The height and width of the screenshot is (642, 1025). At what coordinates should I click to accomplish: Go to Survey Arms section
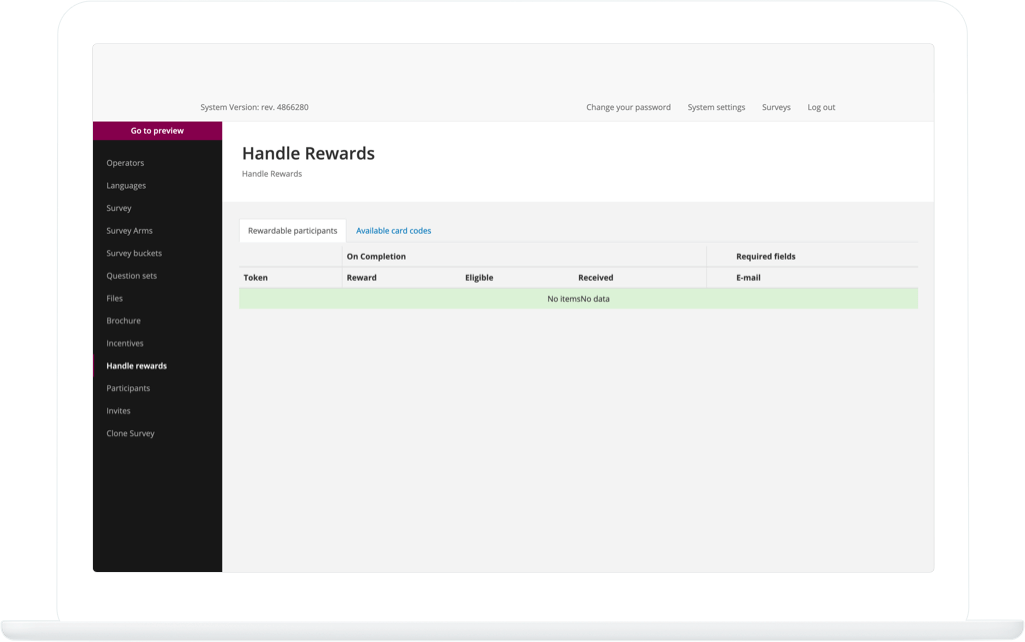tap(129, 231)
